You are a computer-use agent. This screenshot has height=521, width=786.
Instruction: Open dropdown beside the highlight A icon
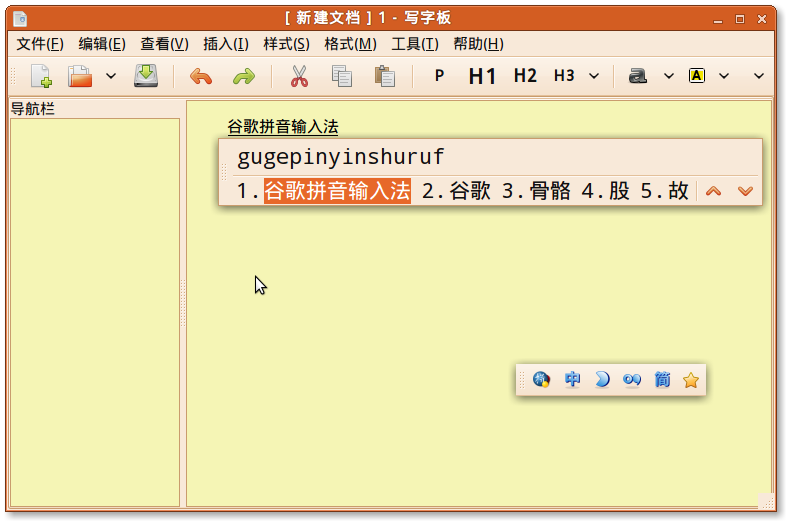pos(724,76)
